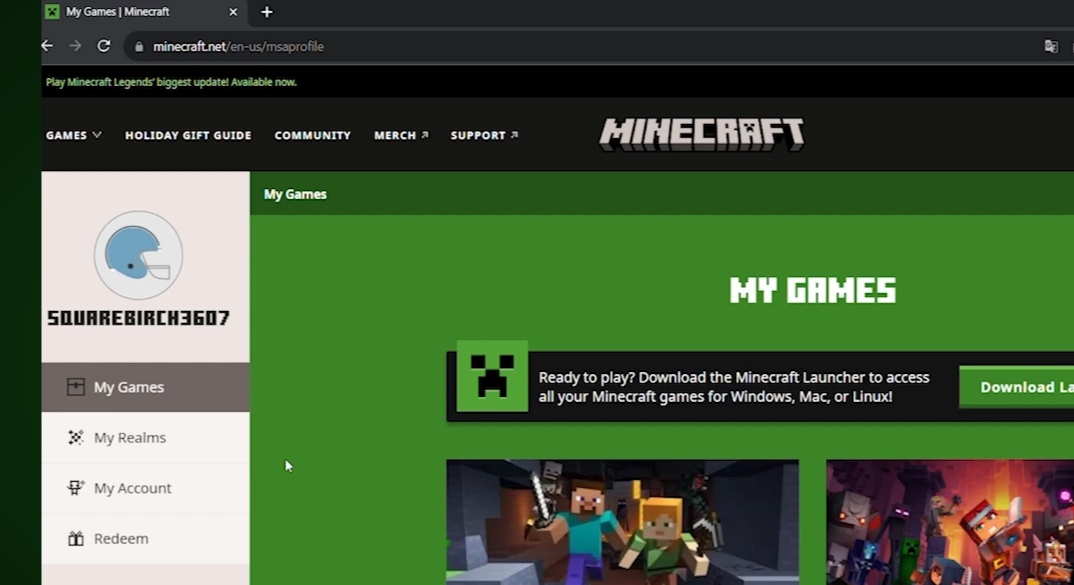Open the Holiday Gift Guide menu item
The image size is (1074, 585).
click(188, 136)
